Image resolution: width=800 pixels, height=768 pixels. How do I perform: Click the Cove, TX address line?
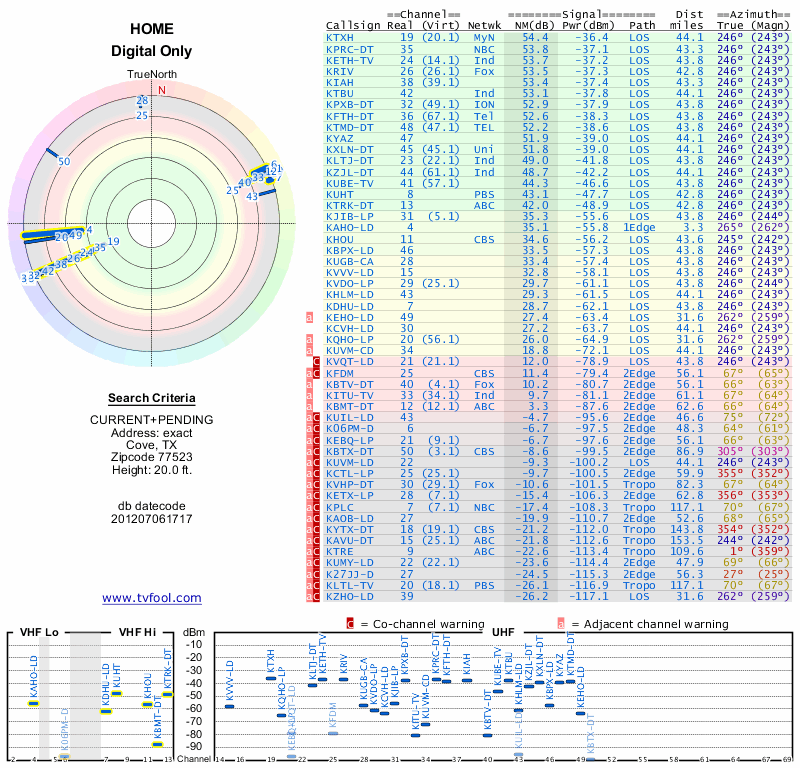[152, 445]
